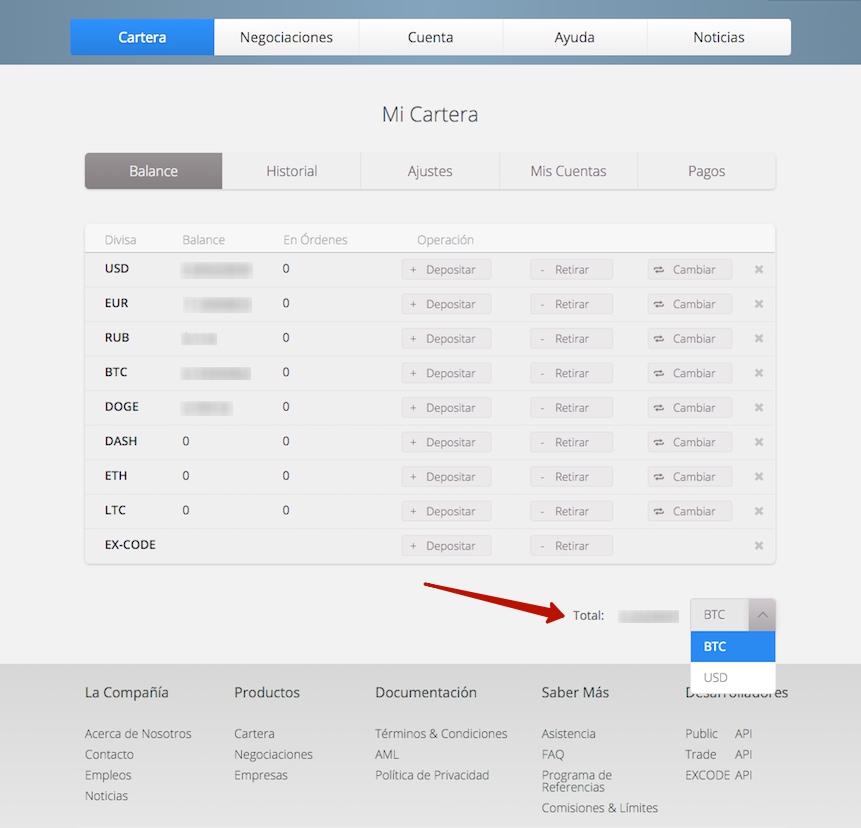Screen dimensions: 861x828
Task: Switch to the Pagos sub-tab
Action: tap(707, 171)
